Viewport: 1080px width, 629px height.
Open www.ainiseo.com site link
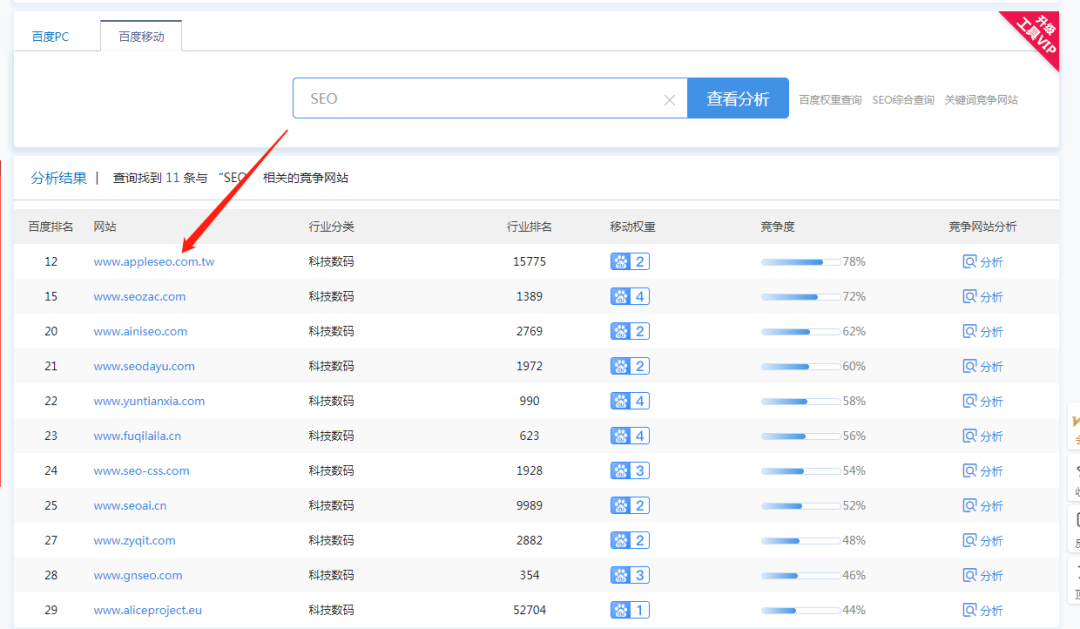[x=140, y=331]
